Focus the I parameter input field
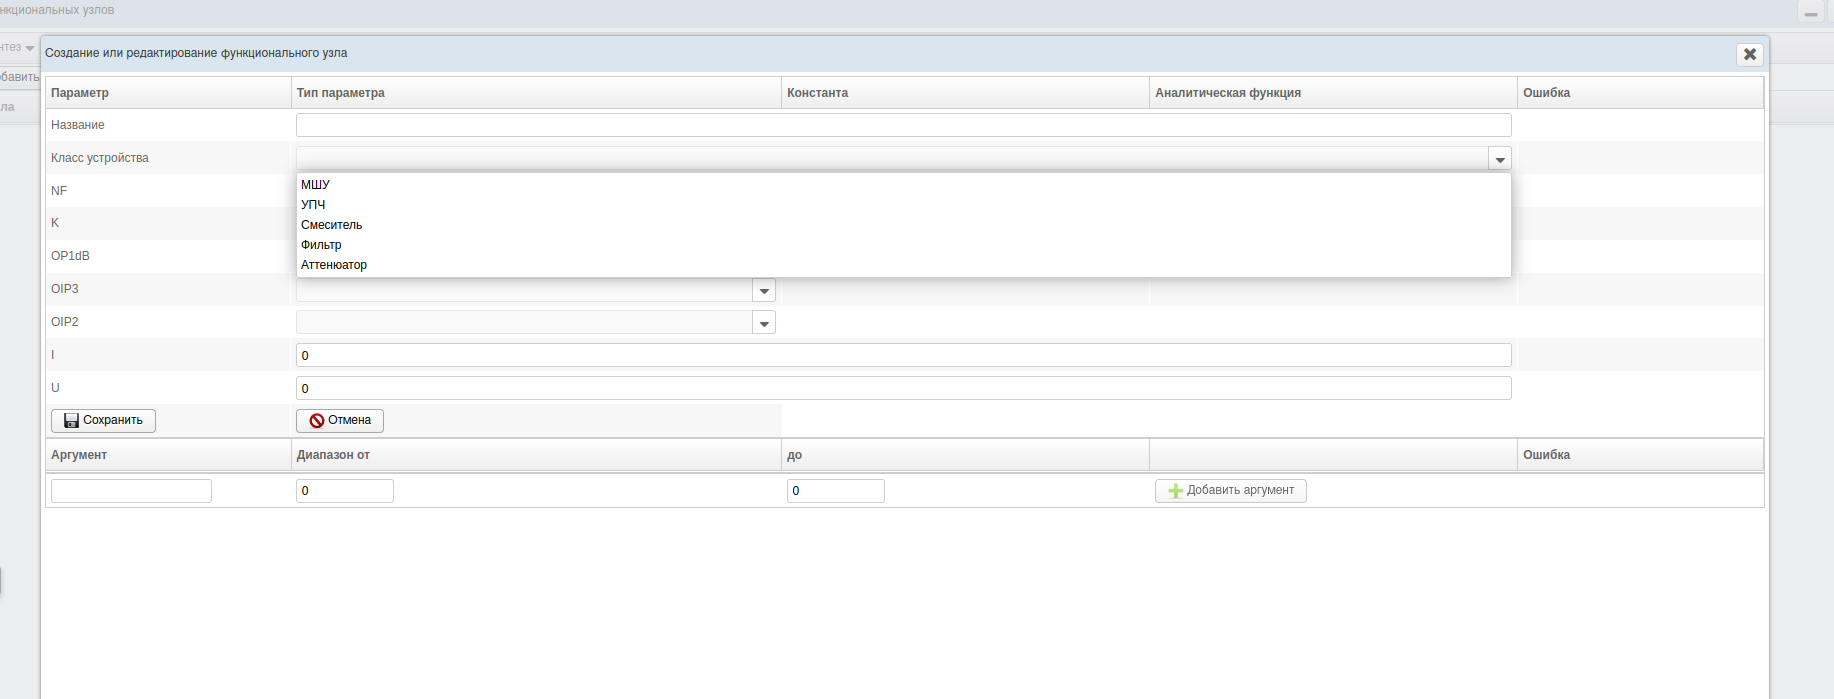This screenshot has height=699, width=1834. tap(902, 356)
